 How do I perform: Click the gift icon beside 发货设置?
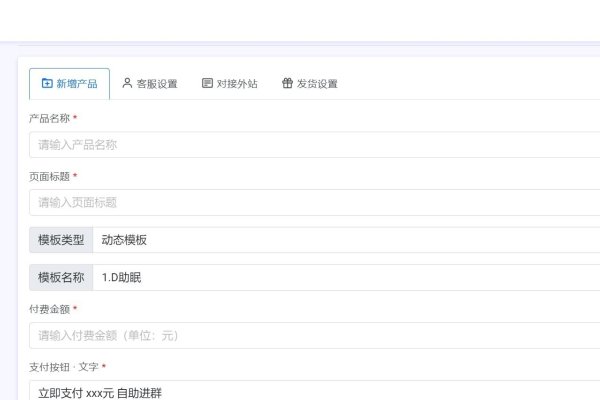[x=287, y=84]
